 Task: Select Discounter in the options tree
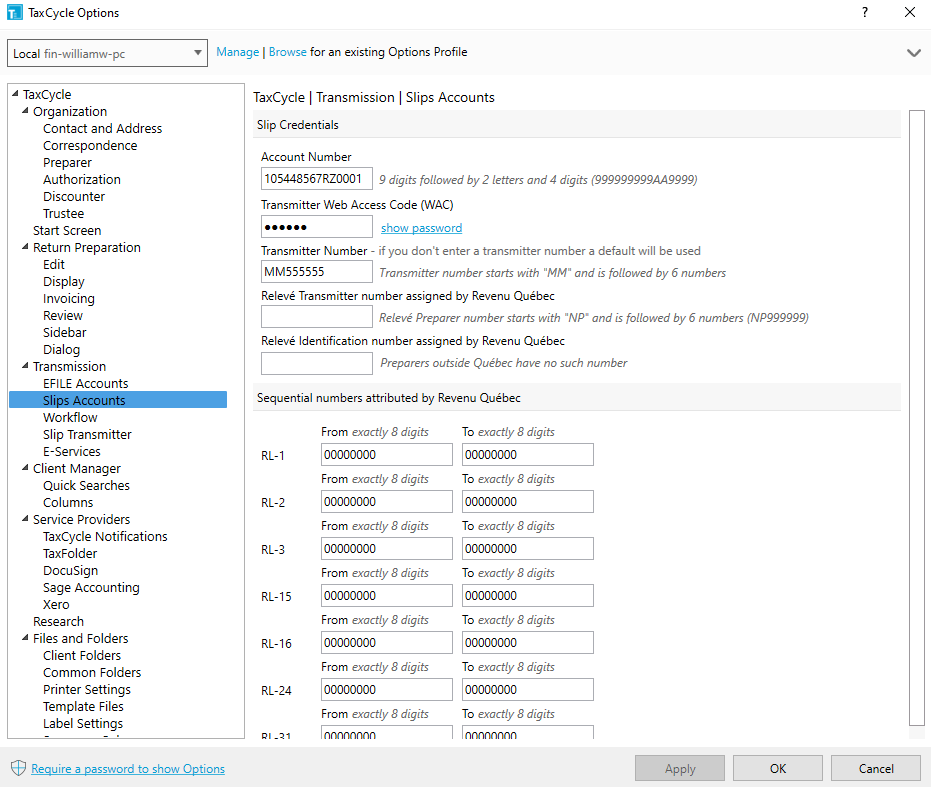pyautogui.click(x=74, y=197)
